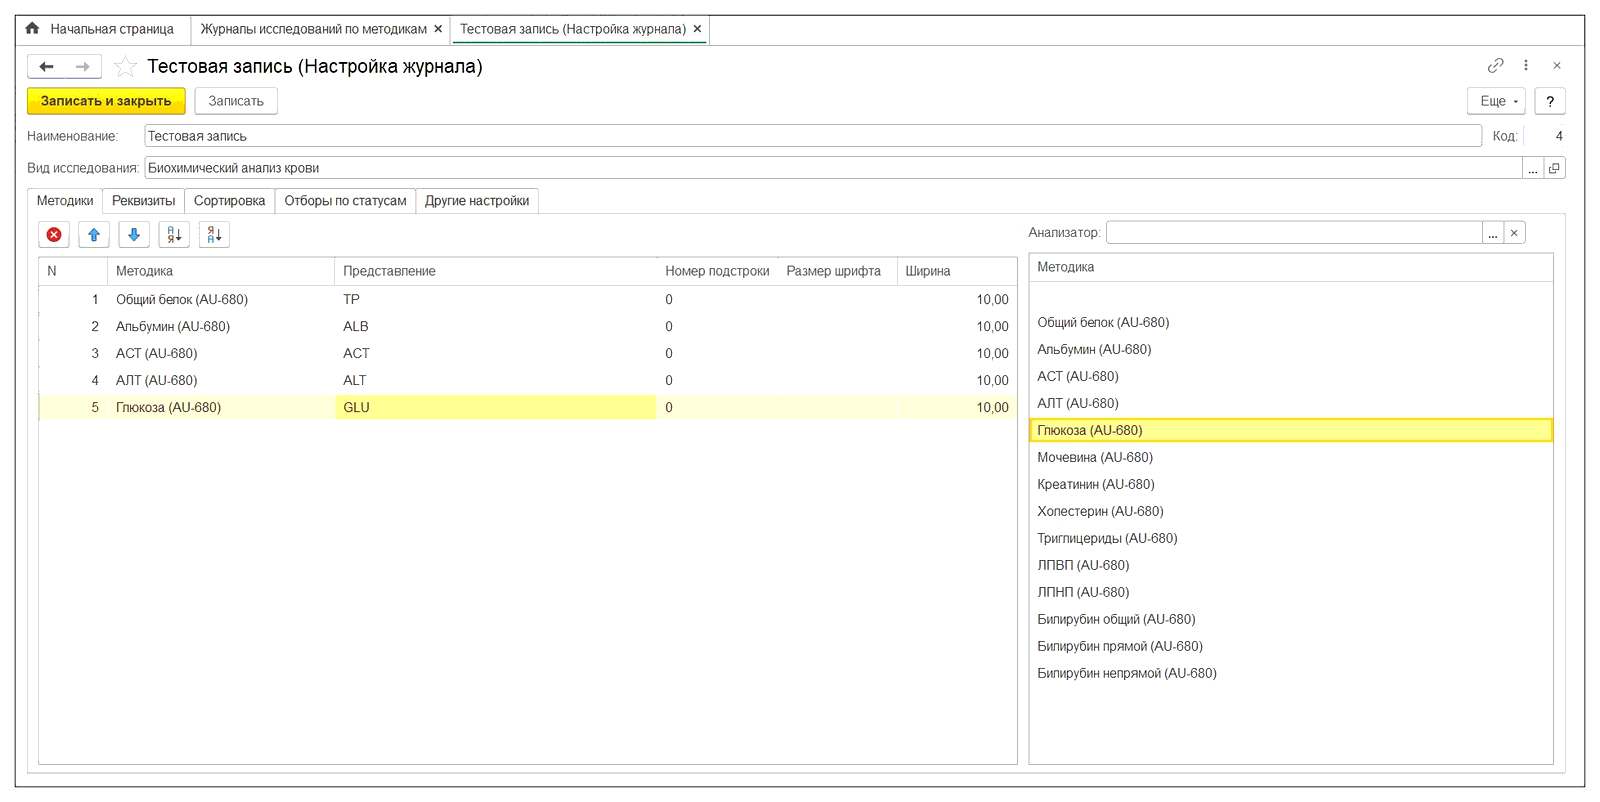
Task: Select Общий белок (AU-680) in right list
Action: click(x=1291, y=323)
